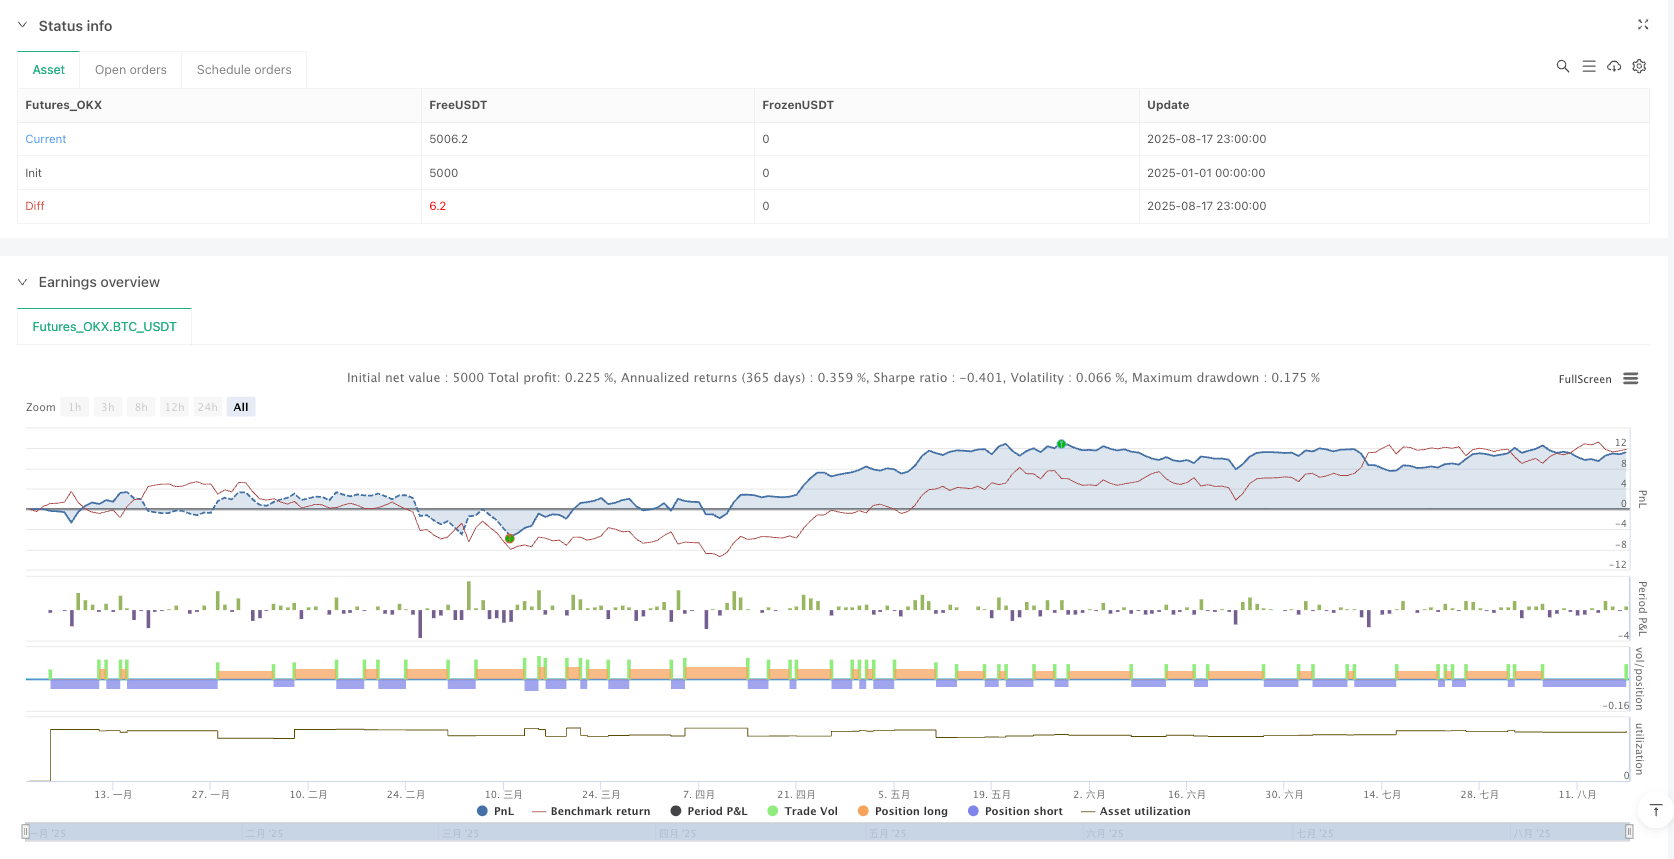Click the left handle of range navigator
The height and width of the screenshot is (859, 1674).
pos(26,831)
